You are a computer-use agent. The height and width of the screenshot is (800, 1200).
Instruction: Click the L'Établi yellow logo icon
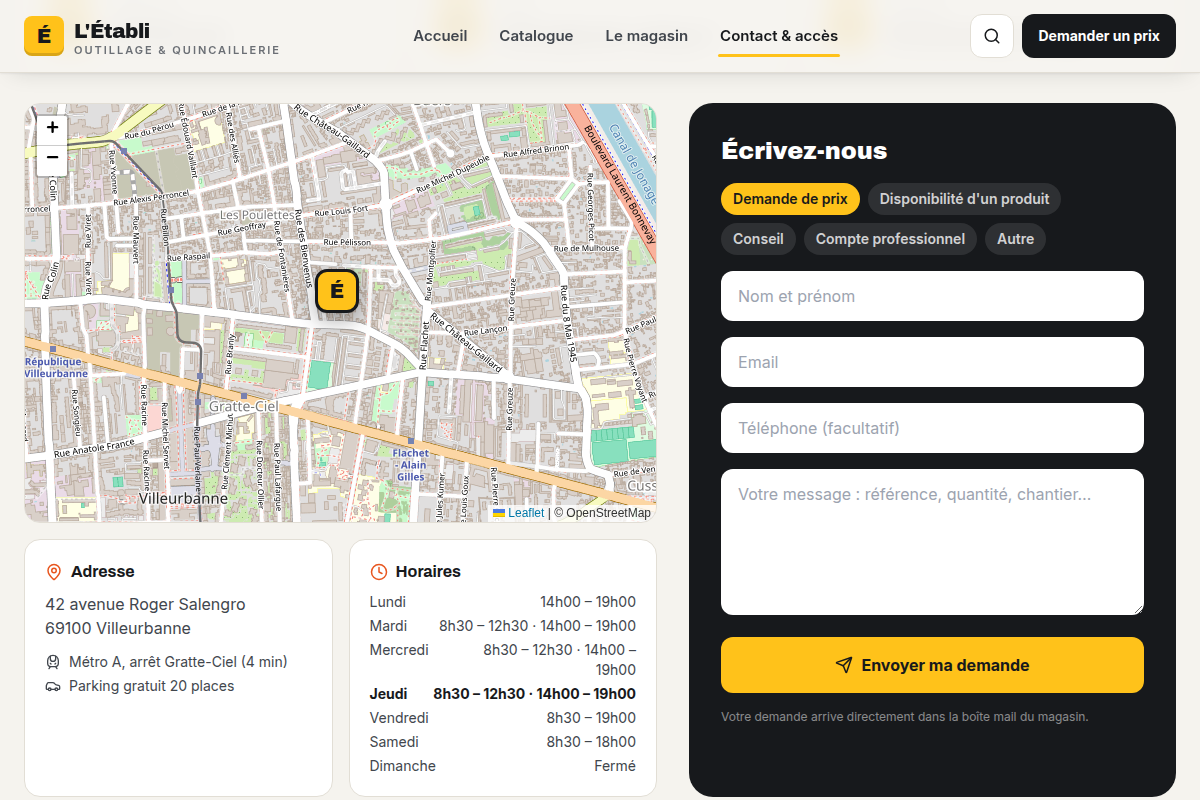tap(44, 36)
